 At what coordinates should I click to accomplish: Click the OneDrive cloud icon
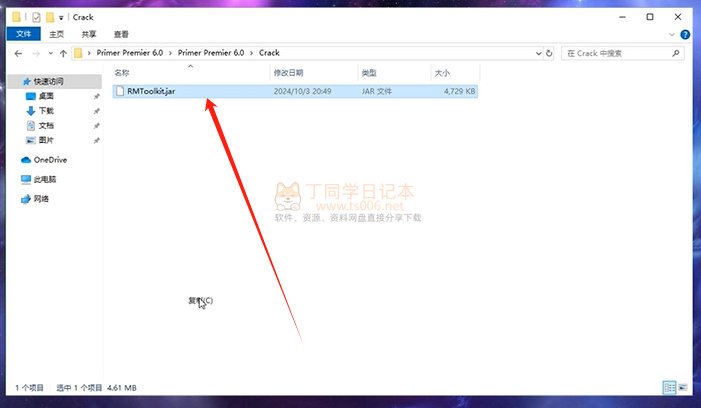(26, 160)
